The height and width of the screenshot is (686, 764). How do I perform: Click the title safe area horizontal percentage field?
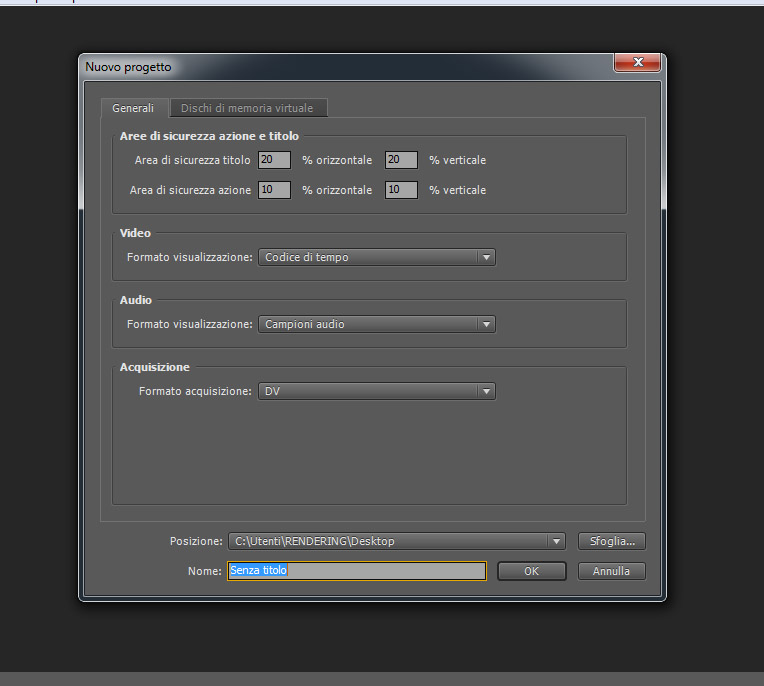click(x=274, y=160)
